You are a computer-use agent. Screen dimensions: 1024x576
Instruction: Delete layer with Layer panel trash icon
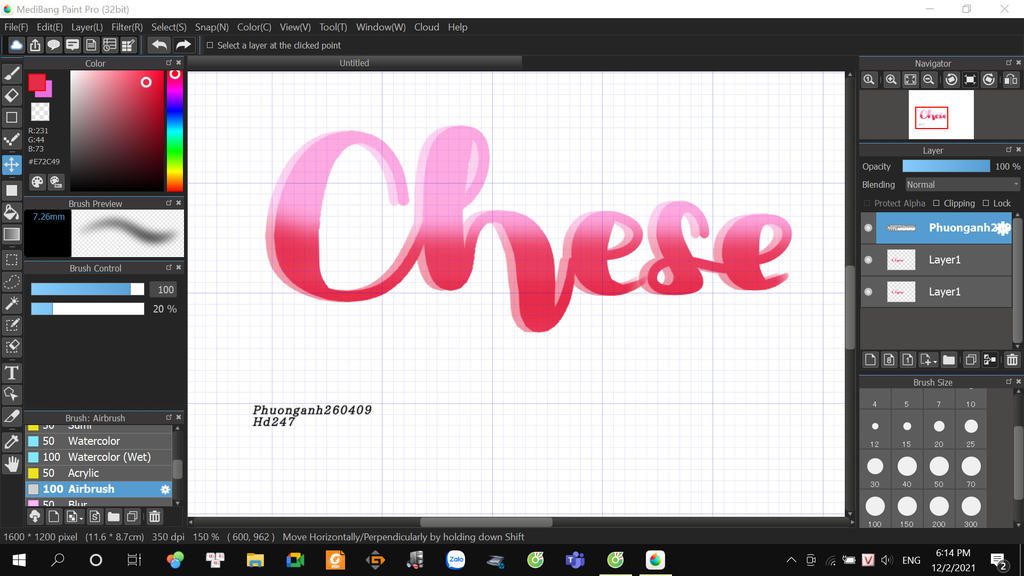1012,360
